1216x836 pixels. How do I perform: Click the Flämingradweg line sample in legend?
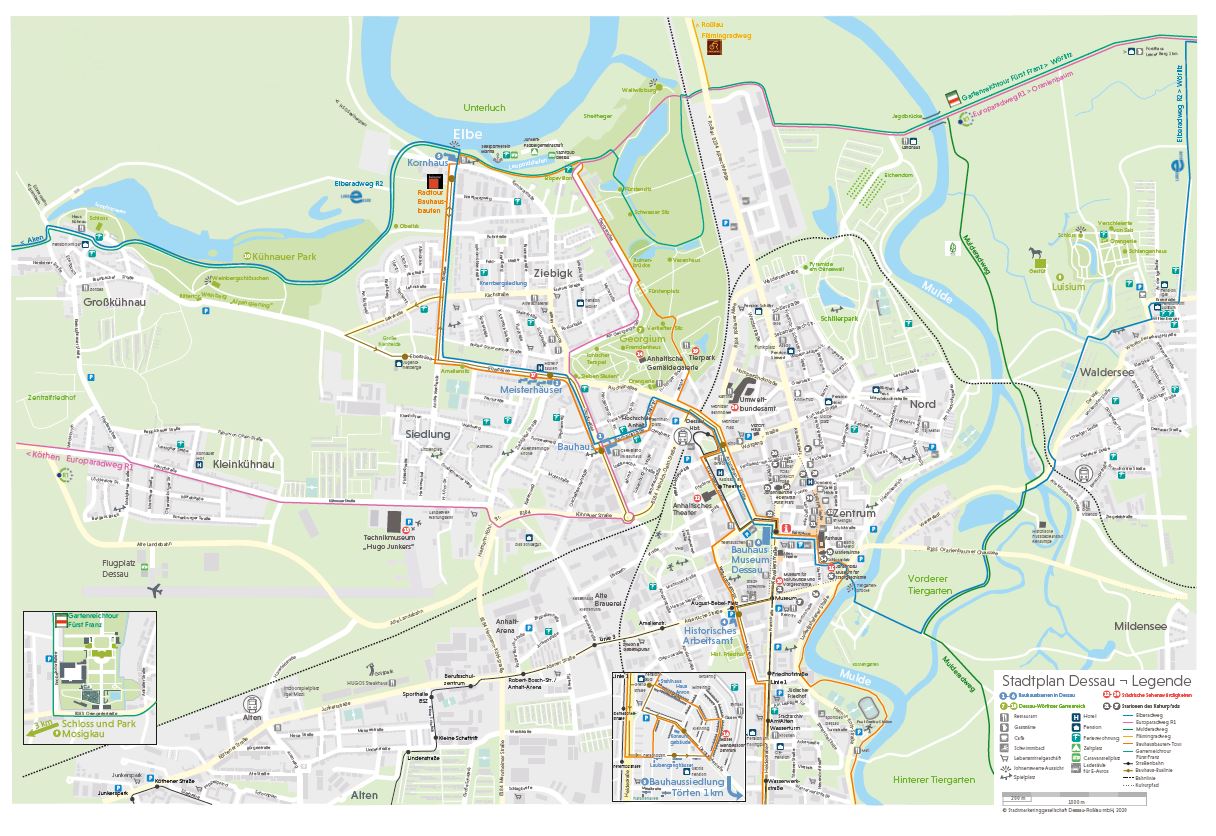1128,736
